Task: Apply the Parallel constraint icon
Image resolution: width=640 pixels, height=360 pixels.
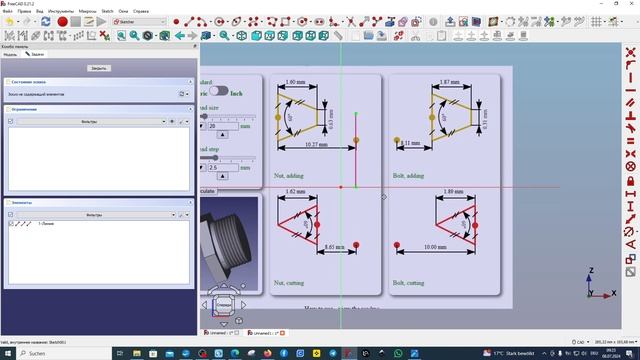Action: [x=631, y=103]
